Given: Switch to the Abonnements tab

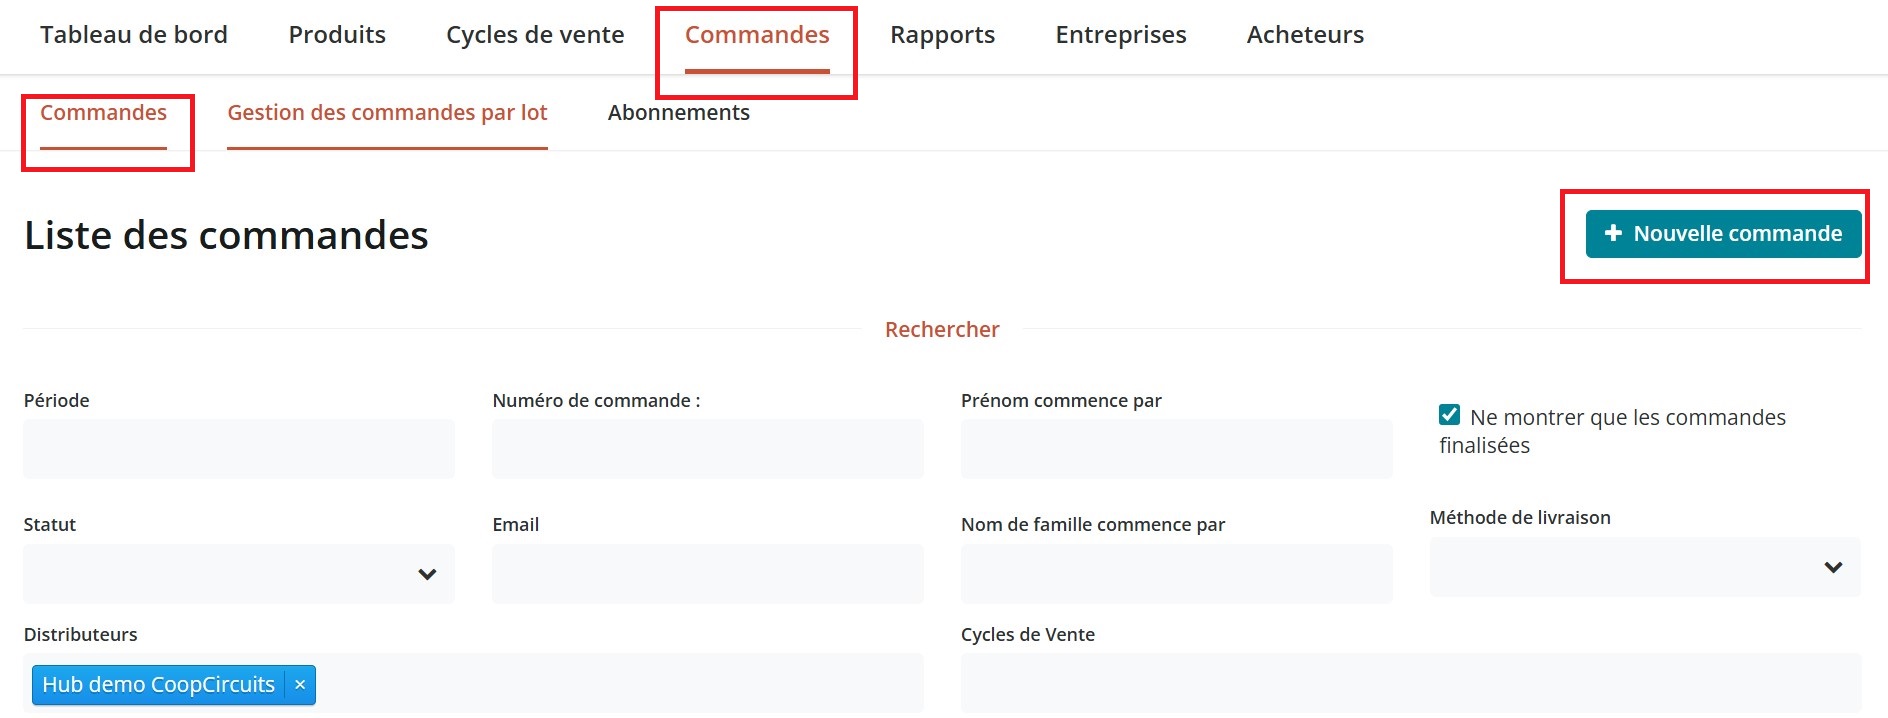Looking at the screenshot, I should (x=678, y=113).
